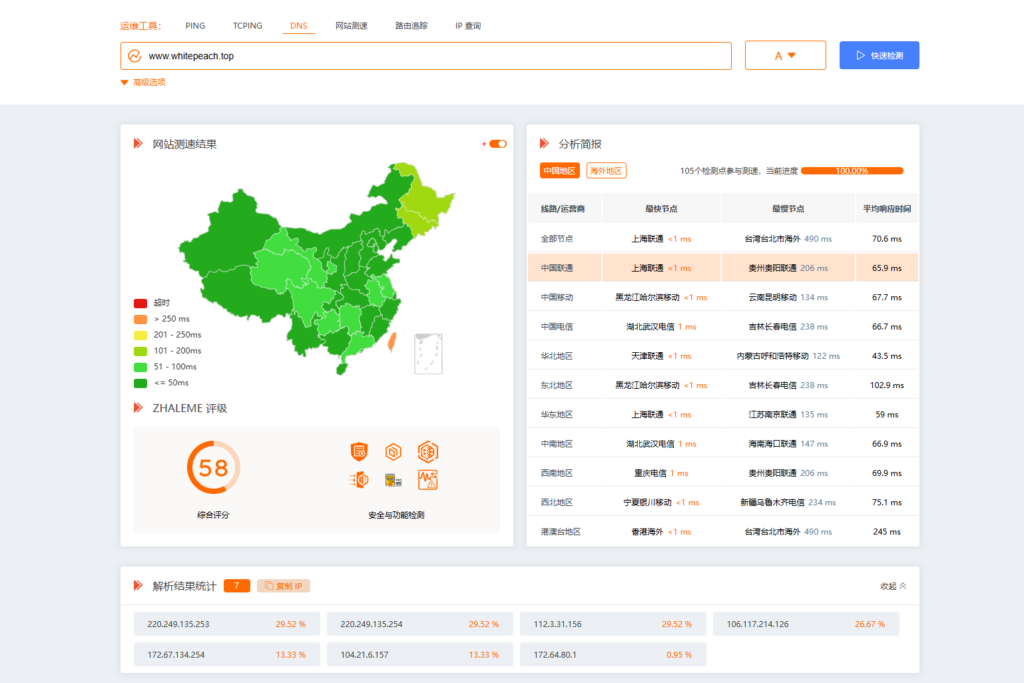Open the 路由追踪 tab
1024x683 pixels.
click(x=411, y=26)
